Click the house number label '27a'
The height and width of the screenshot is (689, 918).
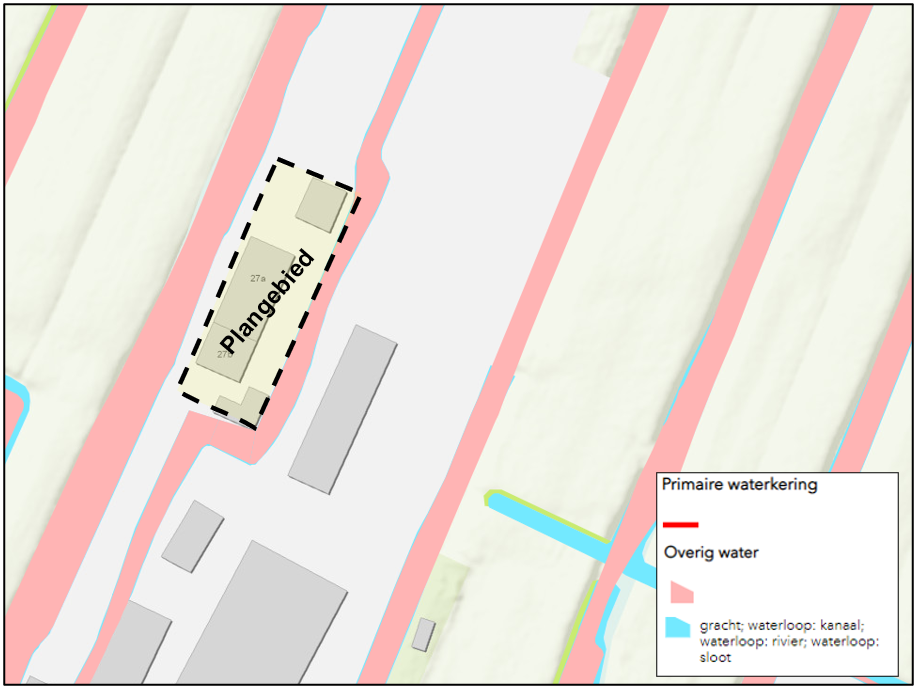(x=258, y=279)
